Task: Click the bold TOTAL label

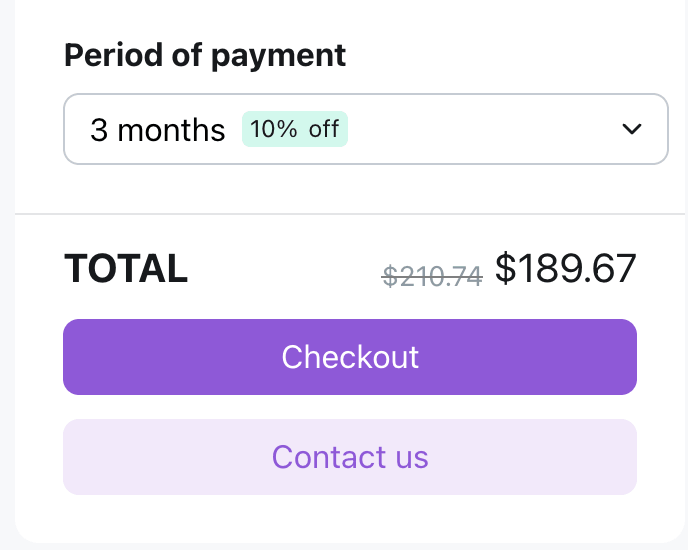Action: pyautogui.click(x=126, y=268)
